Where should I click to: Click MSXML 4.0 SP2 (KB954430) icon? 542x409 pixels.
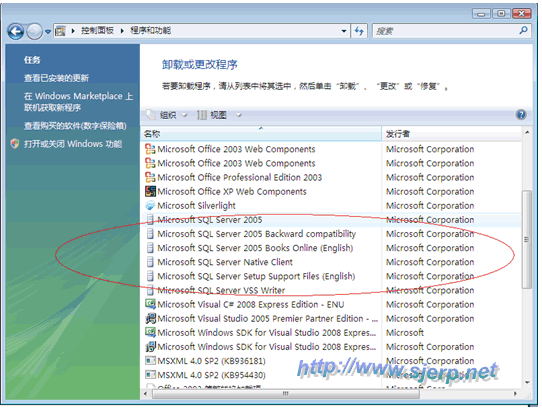coord(150,375)
